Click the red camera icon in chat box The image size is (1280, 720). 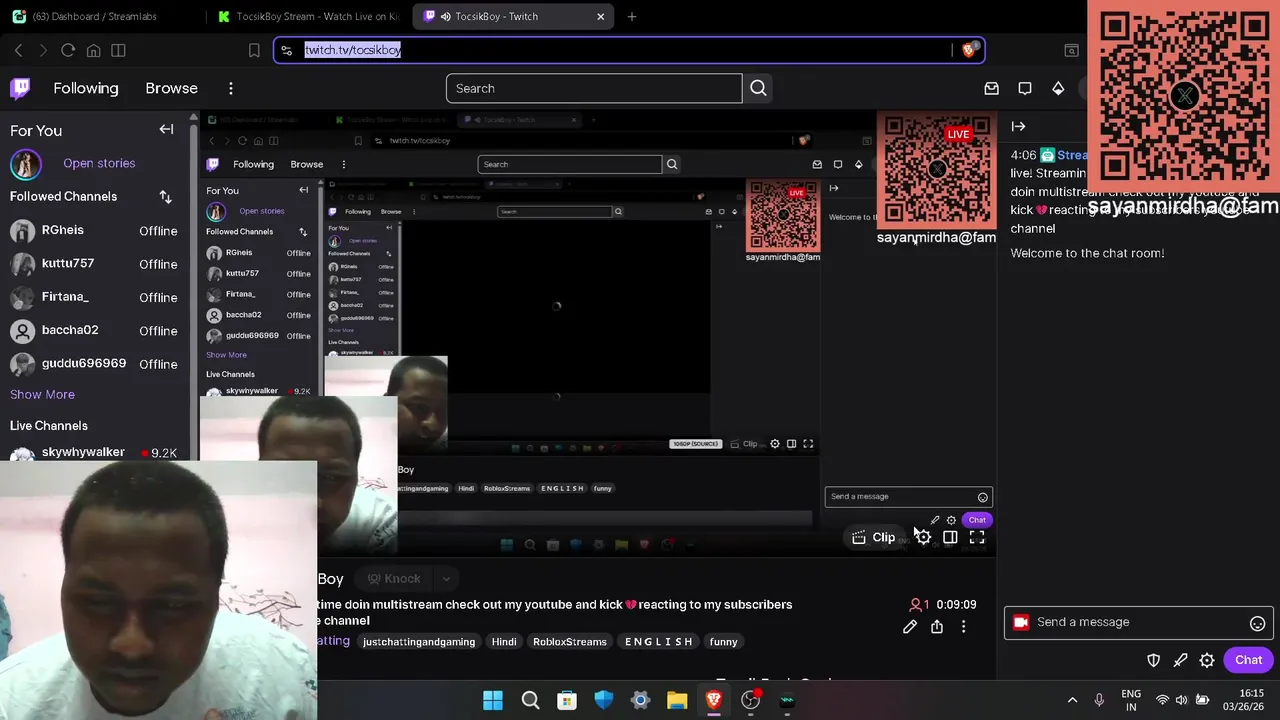click(x=1021, y=622)
